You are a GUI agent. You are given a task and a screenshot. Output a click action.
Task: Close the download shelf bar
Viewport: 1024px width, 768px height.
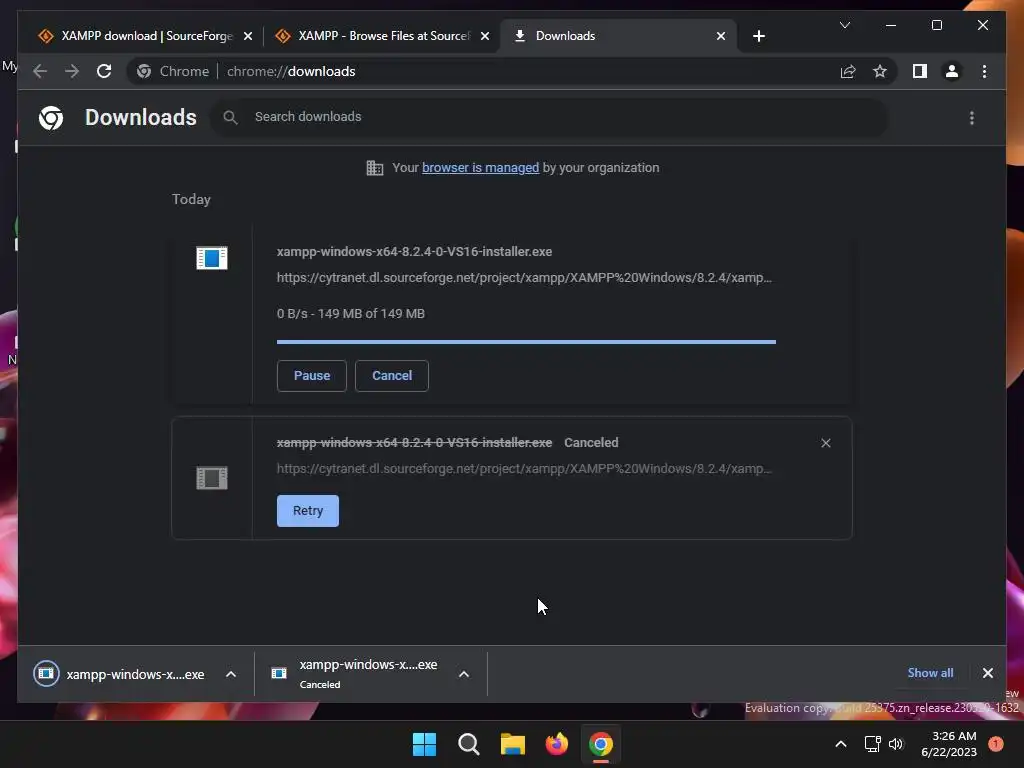[987, 673]
